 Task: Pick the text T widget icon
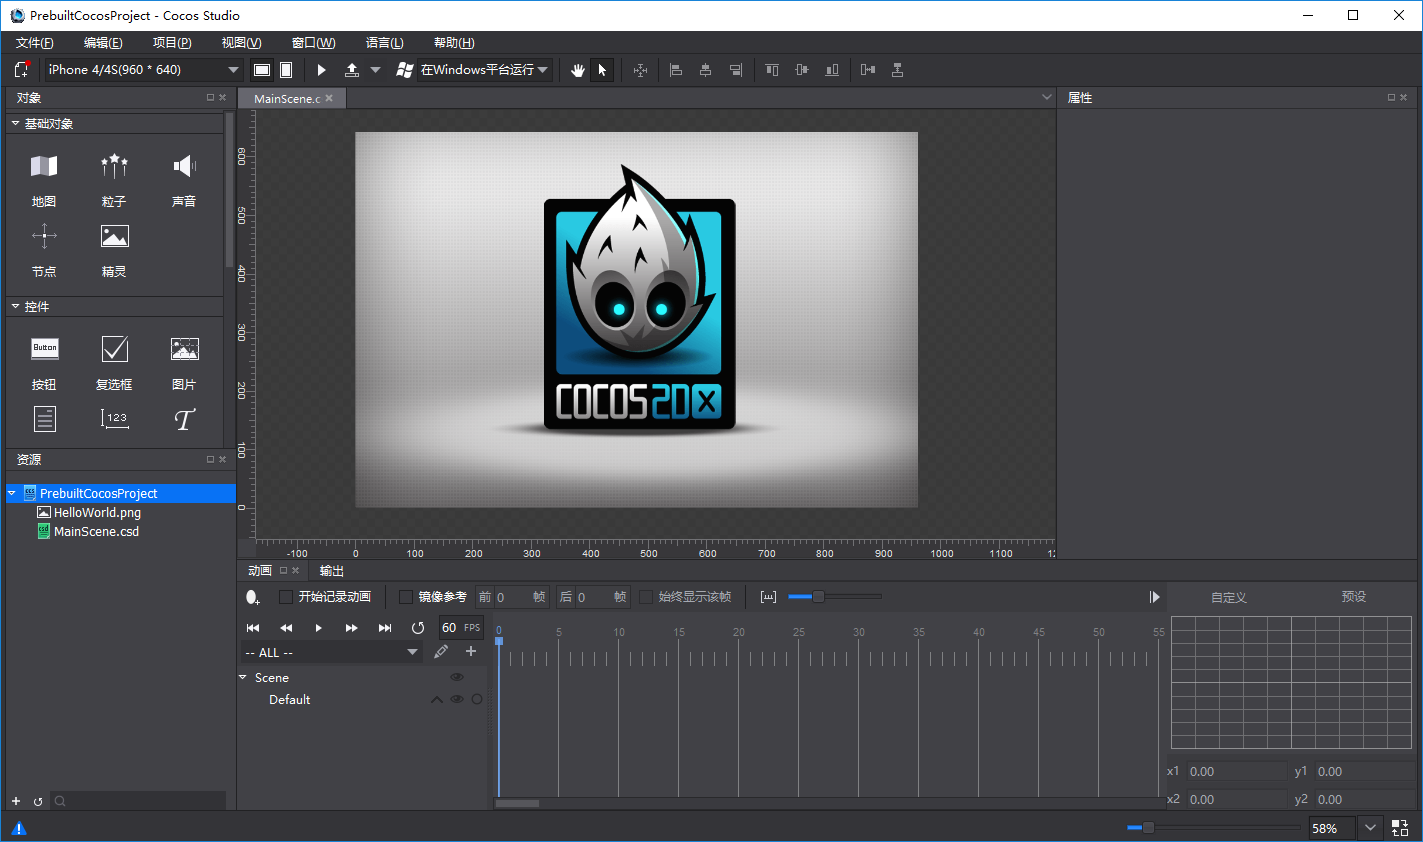click(184, 419)
